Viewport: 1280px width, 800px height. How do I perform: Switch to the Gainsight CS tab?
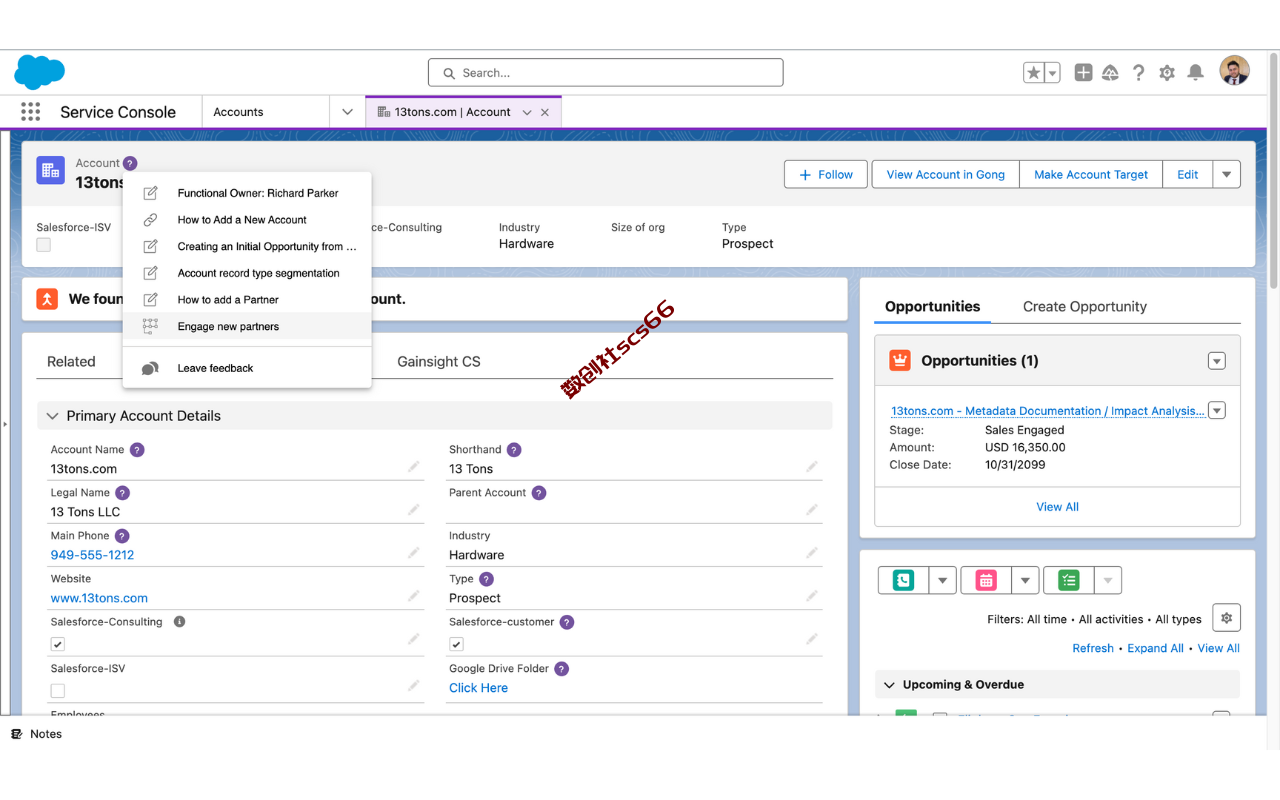439,362
